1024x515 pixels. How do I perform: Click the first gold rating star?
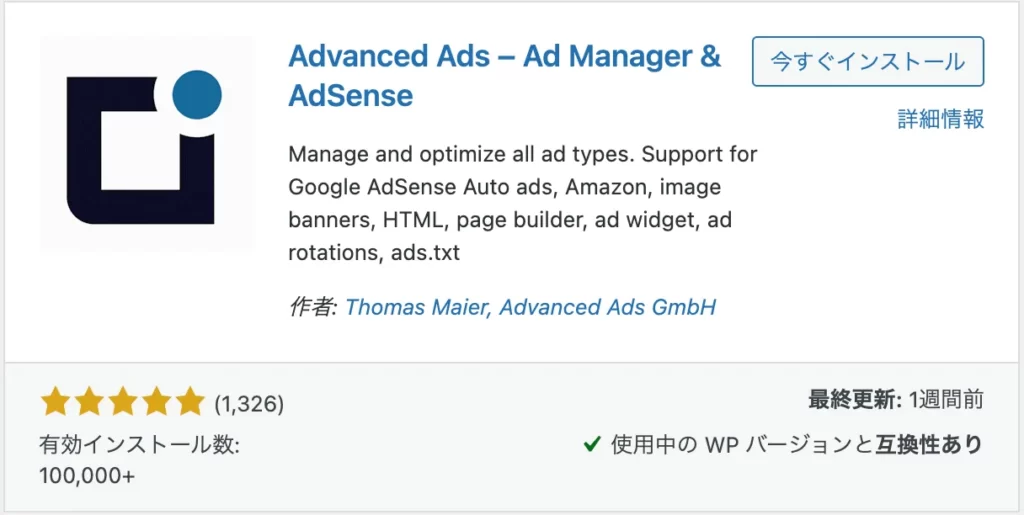[x=56, y=401]
